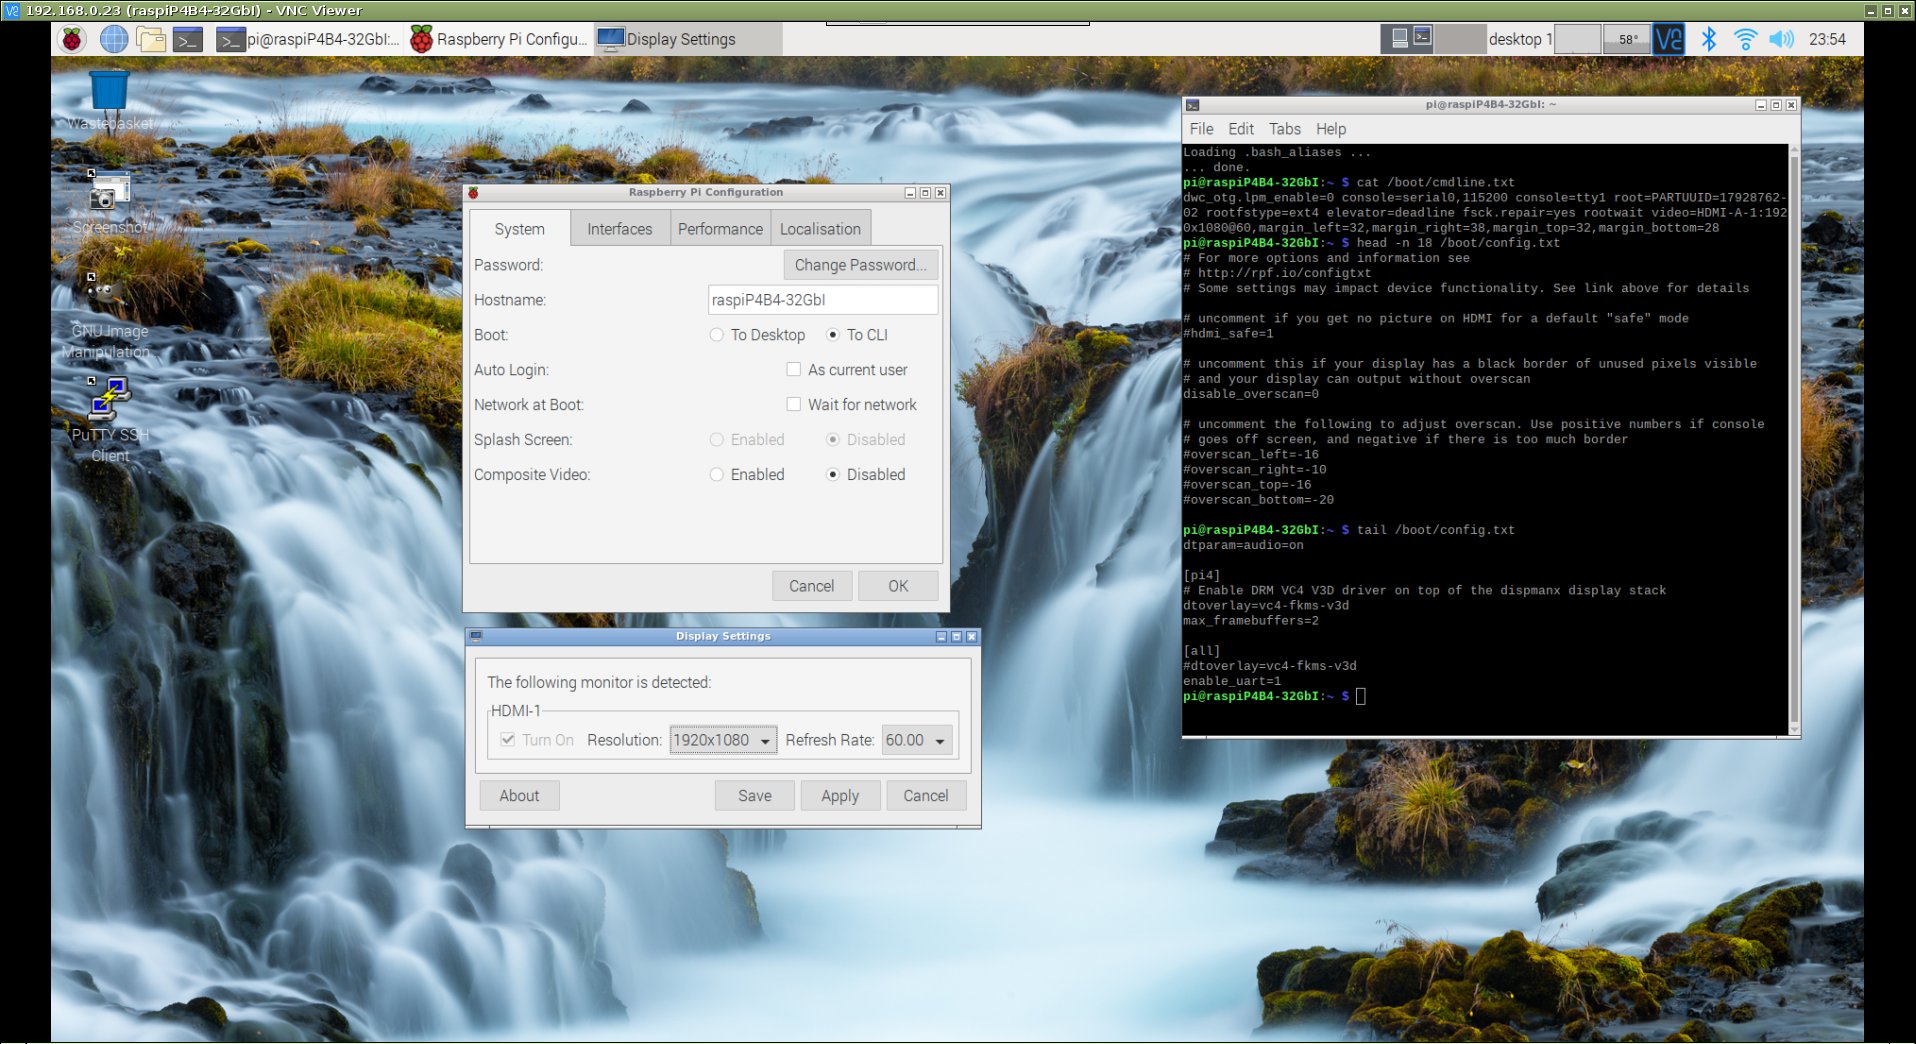This screenshot has width=1916, height=1044.
Task: Click the 'disable_overscan=0' line in the terminal
Action: tap(1251, 394)
